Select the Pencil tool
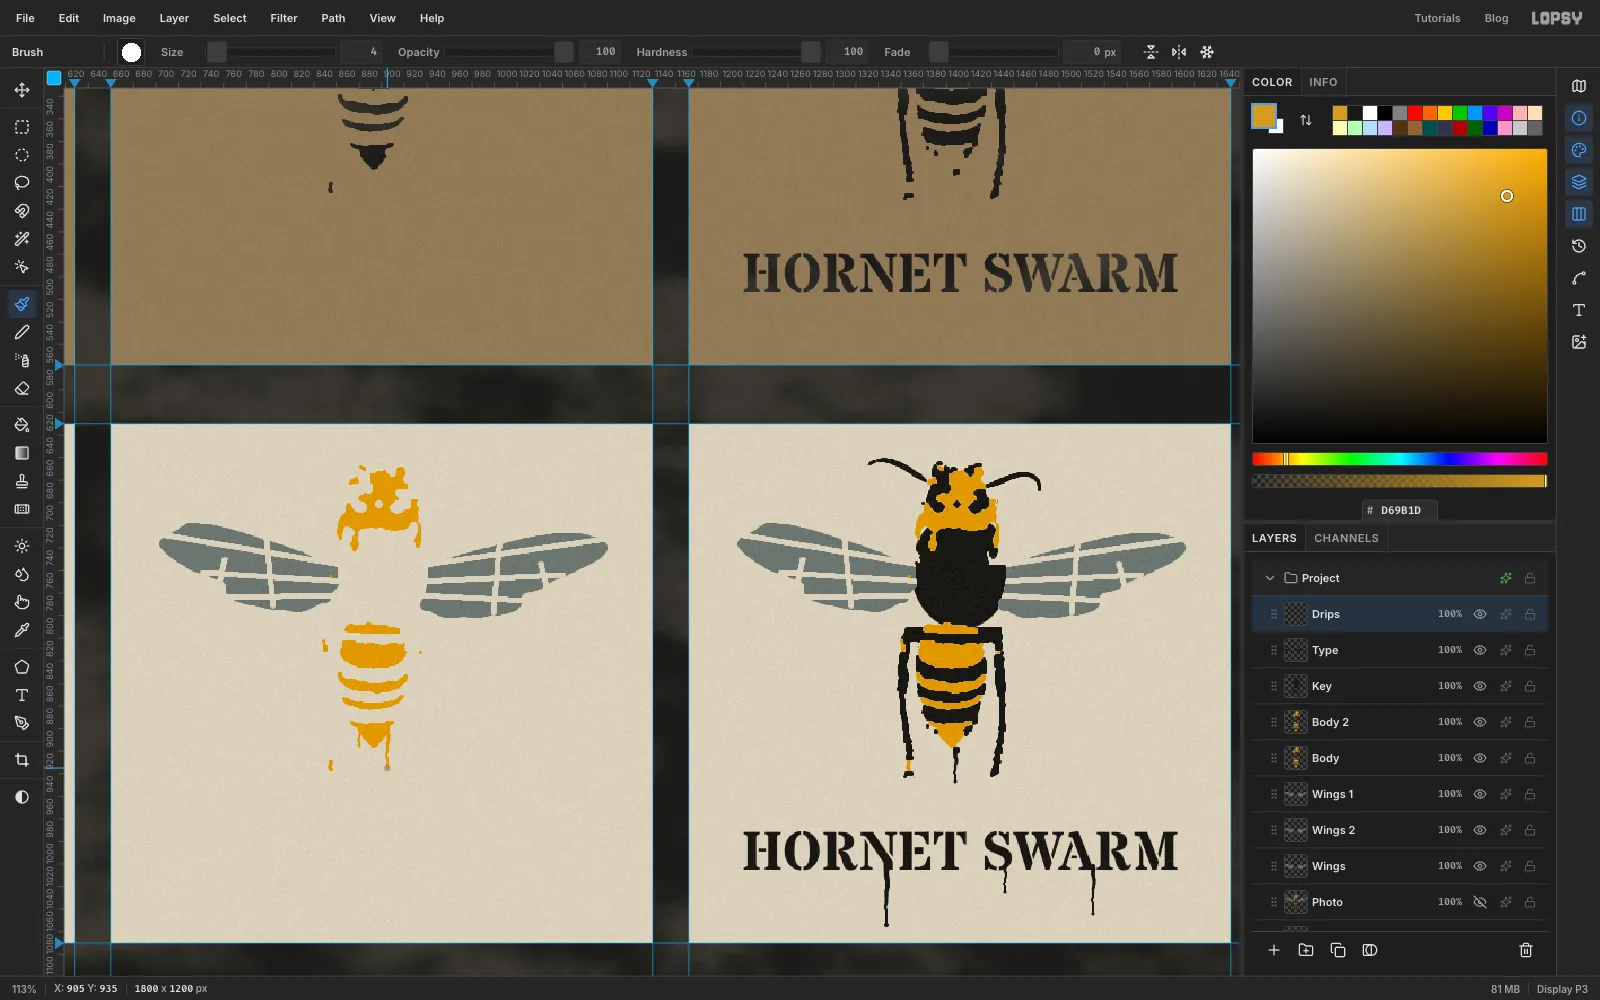The image size is (1600, 1000). (22, 332)
